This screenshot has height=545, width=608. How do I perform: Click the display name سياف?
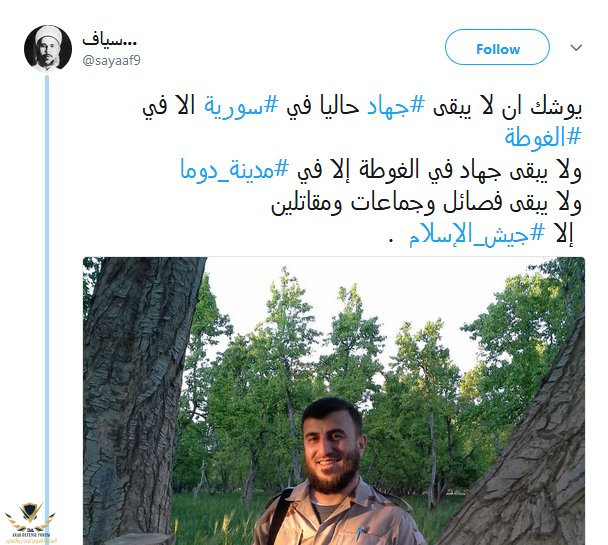tap(109, 40)
